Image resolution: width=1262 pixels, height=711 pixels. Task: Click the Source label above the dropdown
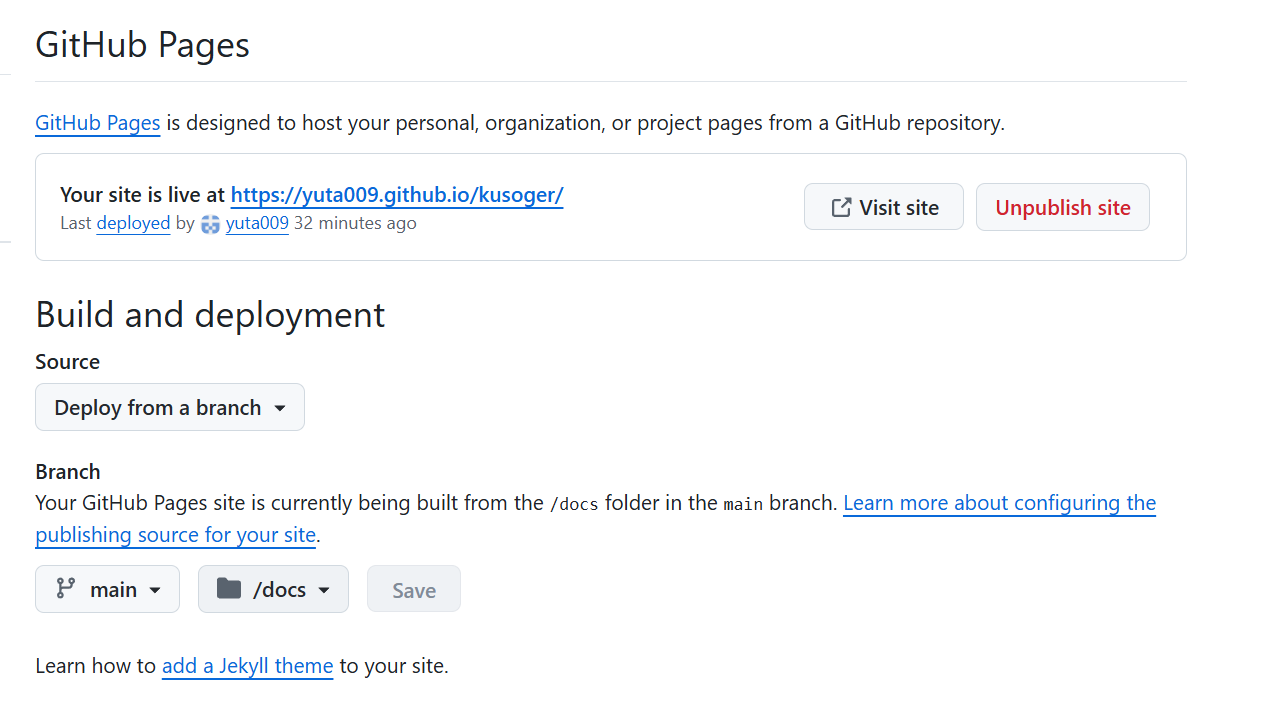pyautogui.click(x=67, y=362)
